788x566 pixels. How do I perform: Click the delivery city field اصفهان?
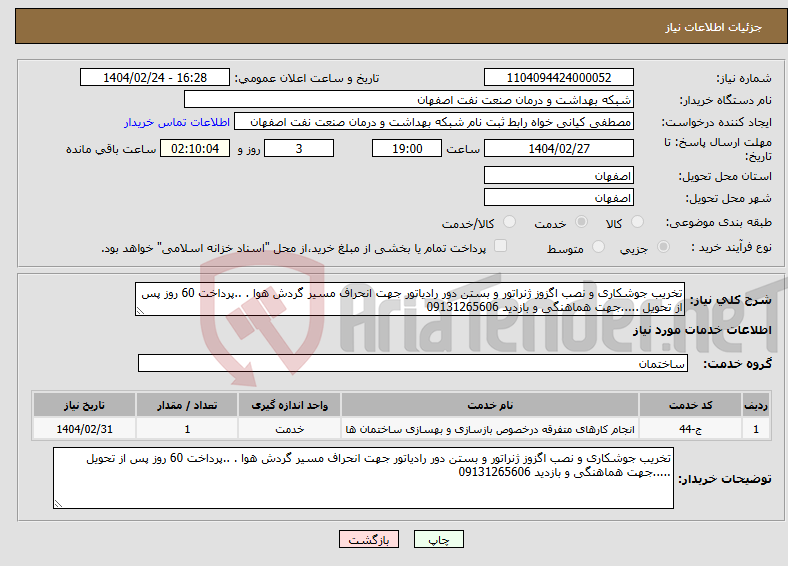pos(558,198)
